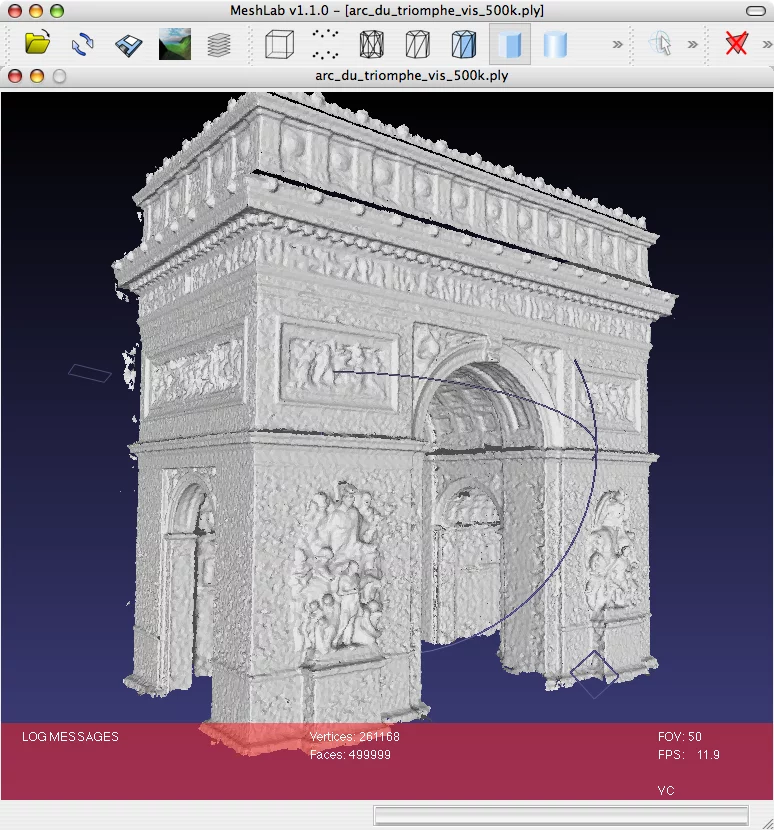Click the progress bar in status bar
Viewport: 774px width, 830px height.
[560, 815]
